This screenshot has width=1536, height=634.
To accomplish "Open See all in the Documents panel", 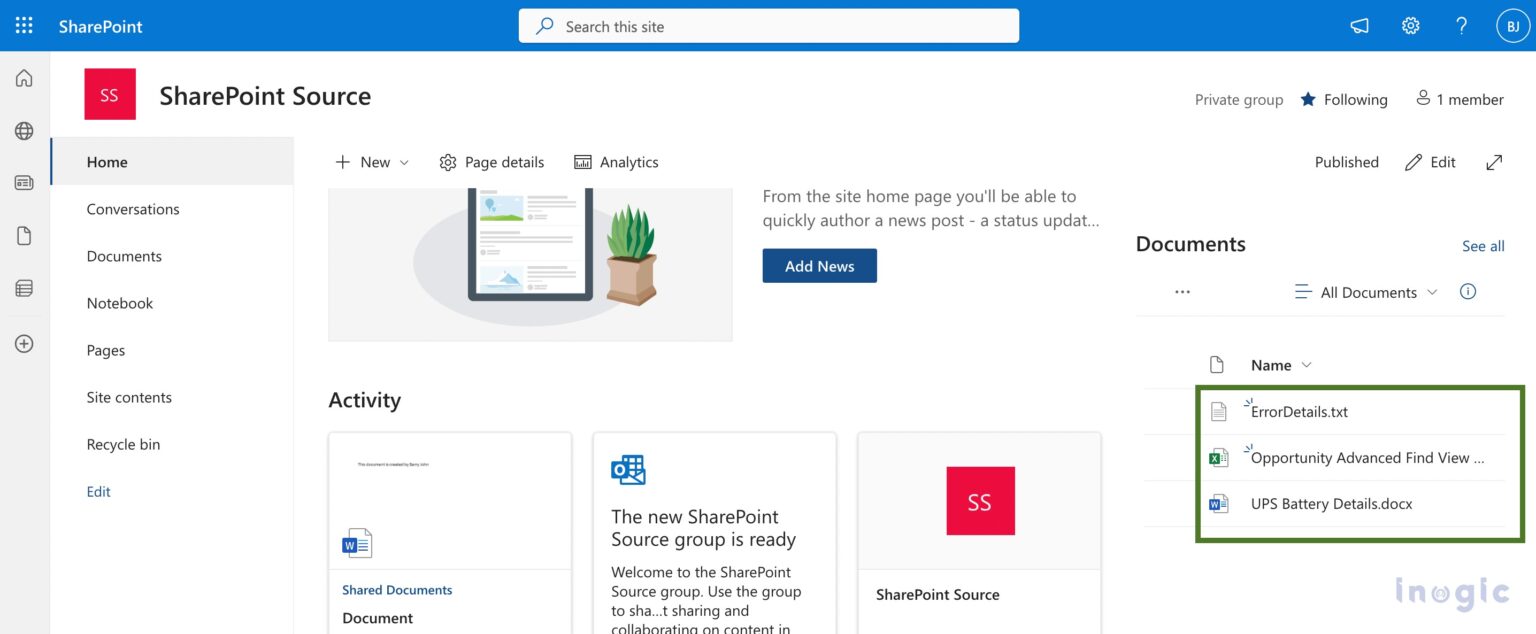I will point(1483,245).
